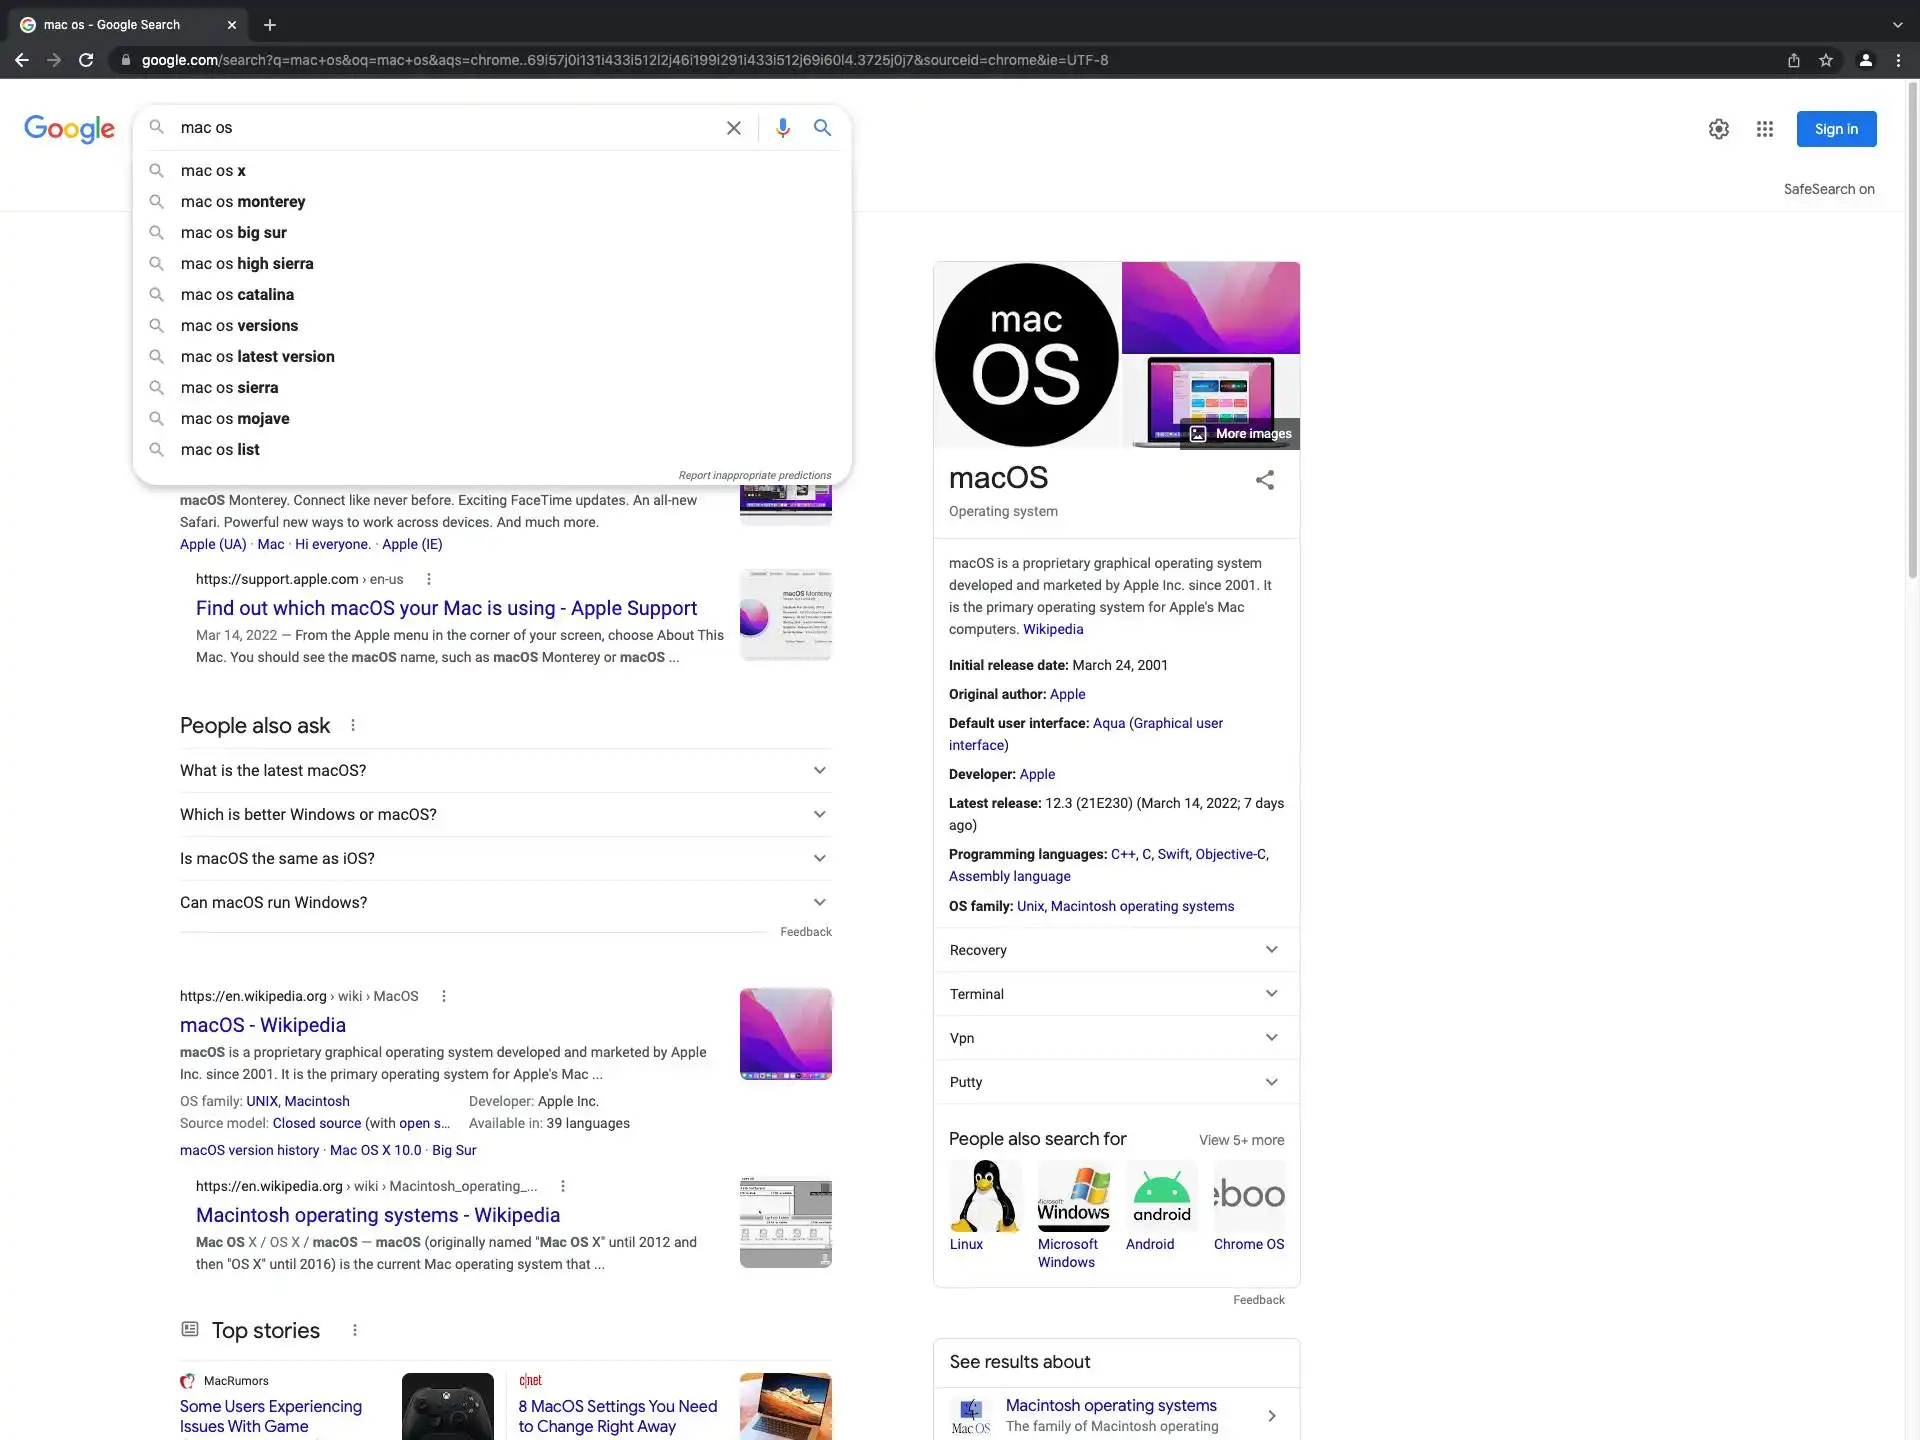The image size is (1920, 1440).
Task: Open the 'macOS - Wikipedia' result link
Action: coord(262,1025)
